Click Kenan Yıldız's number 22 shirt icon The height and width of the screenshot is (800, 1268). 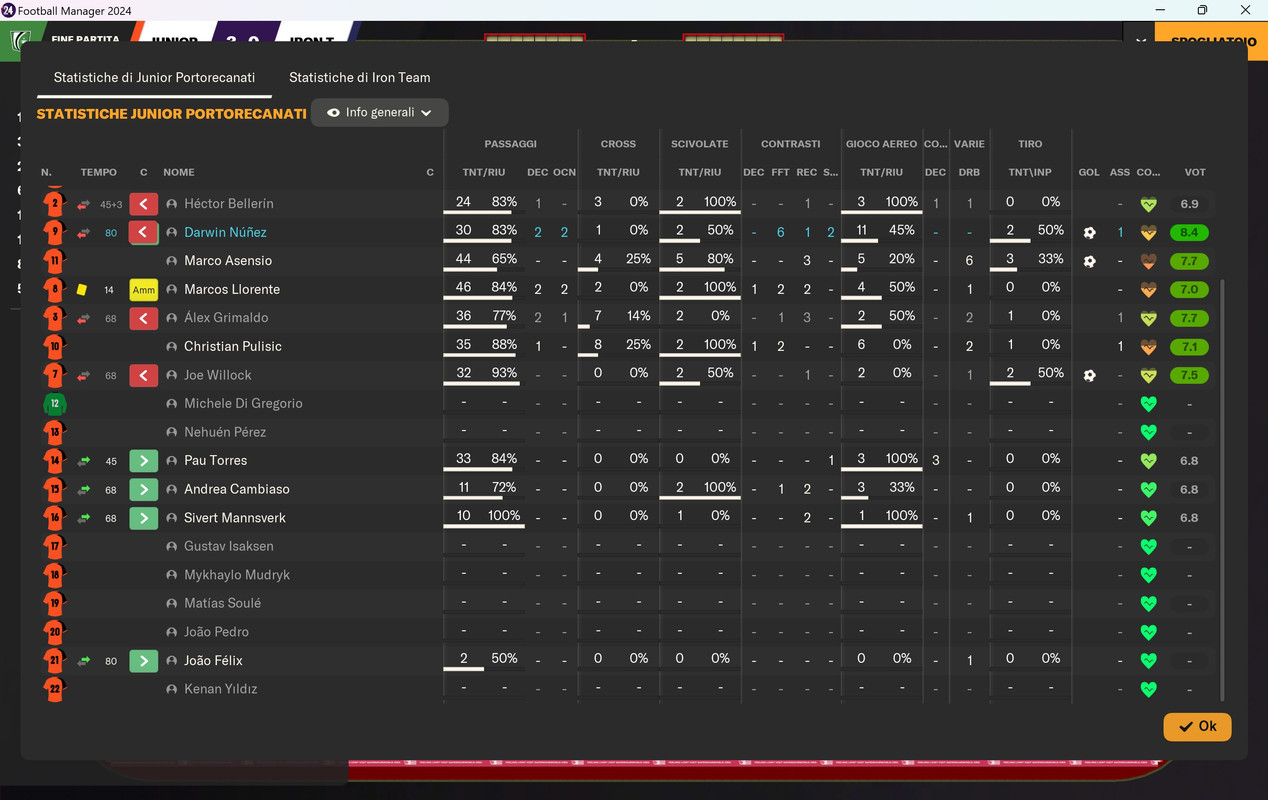54,689
